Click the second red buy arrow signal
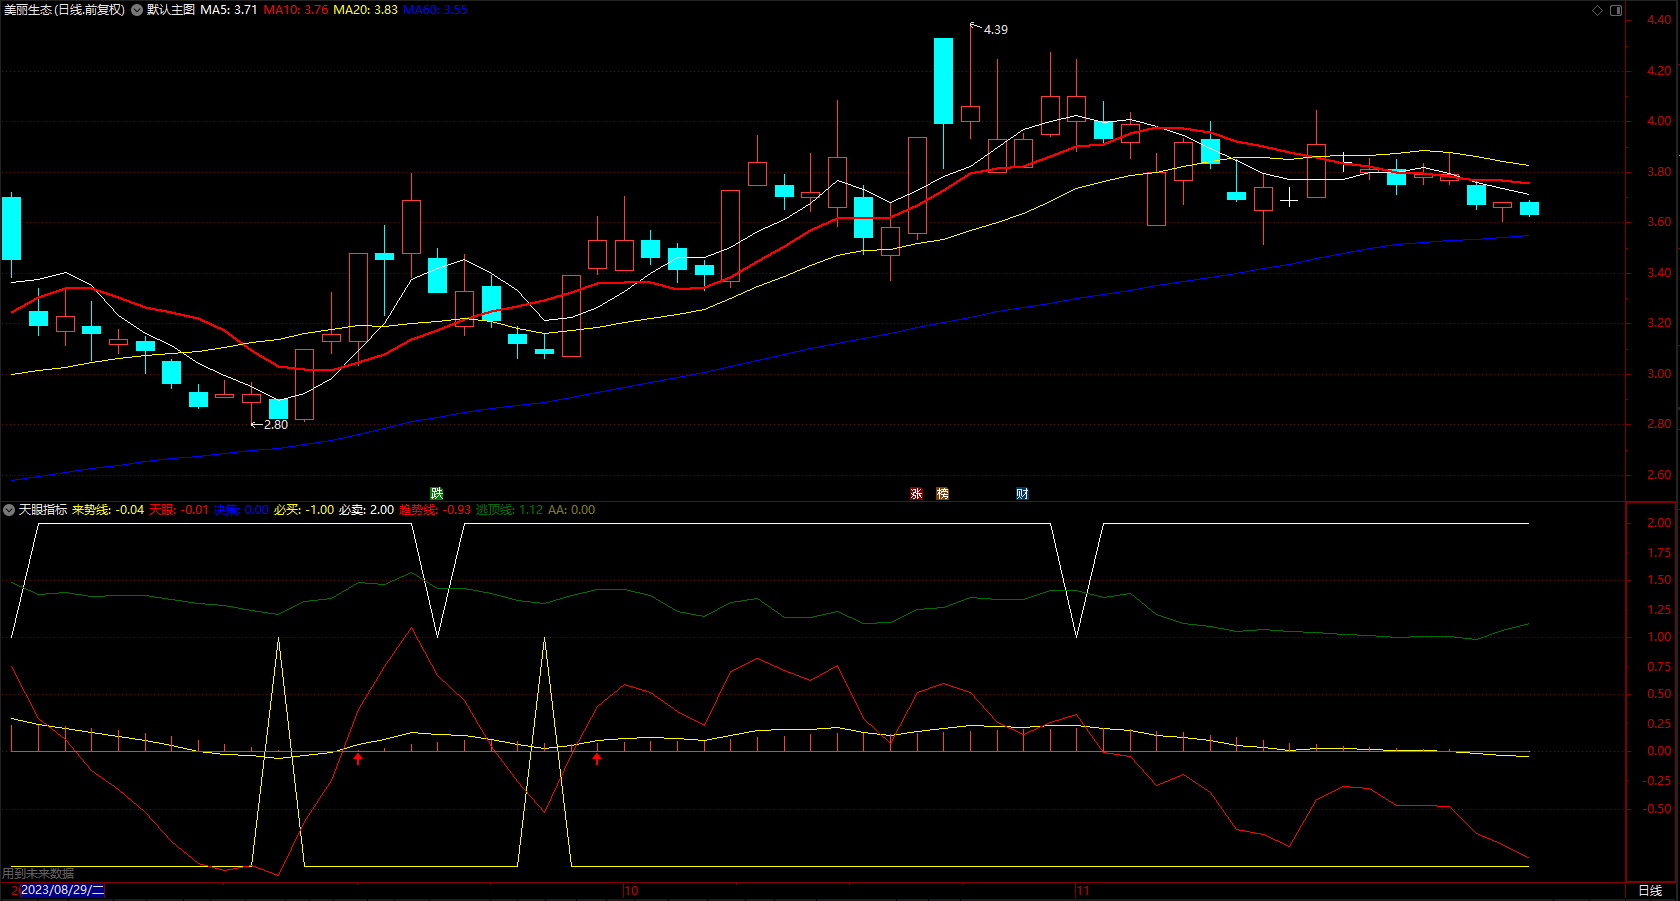Image resolution: width=1680 pixels, height=901 pixels. click(597, 759)
